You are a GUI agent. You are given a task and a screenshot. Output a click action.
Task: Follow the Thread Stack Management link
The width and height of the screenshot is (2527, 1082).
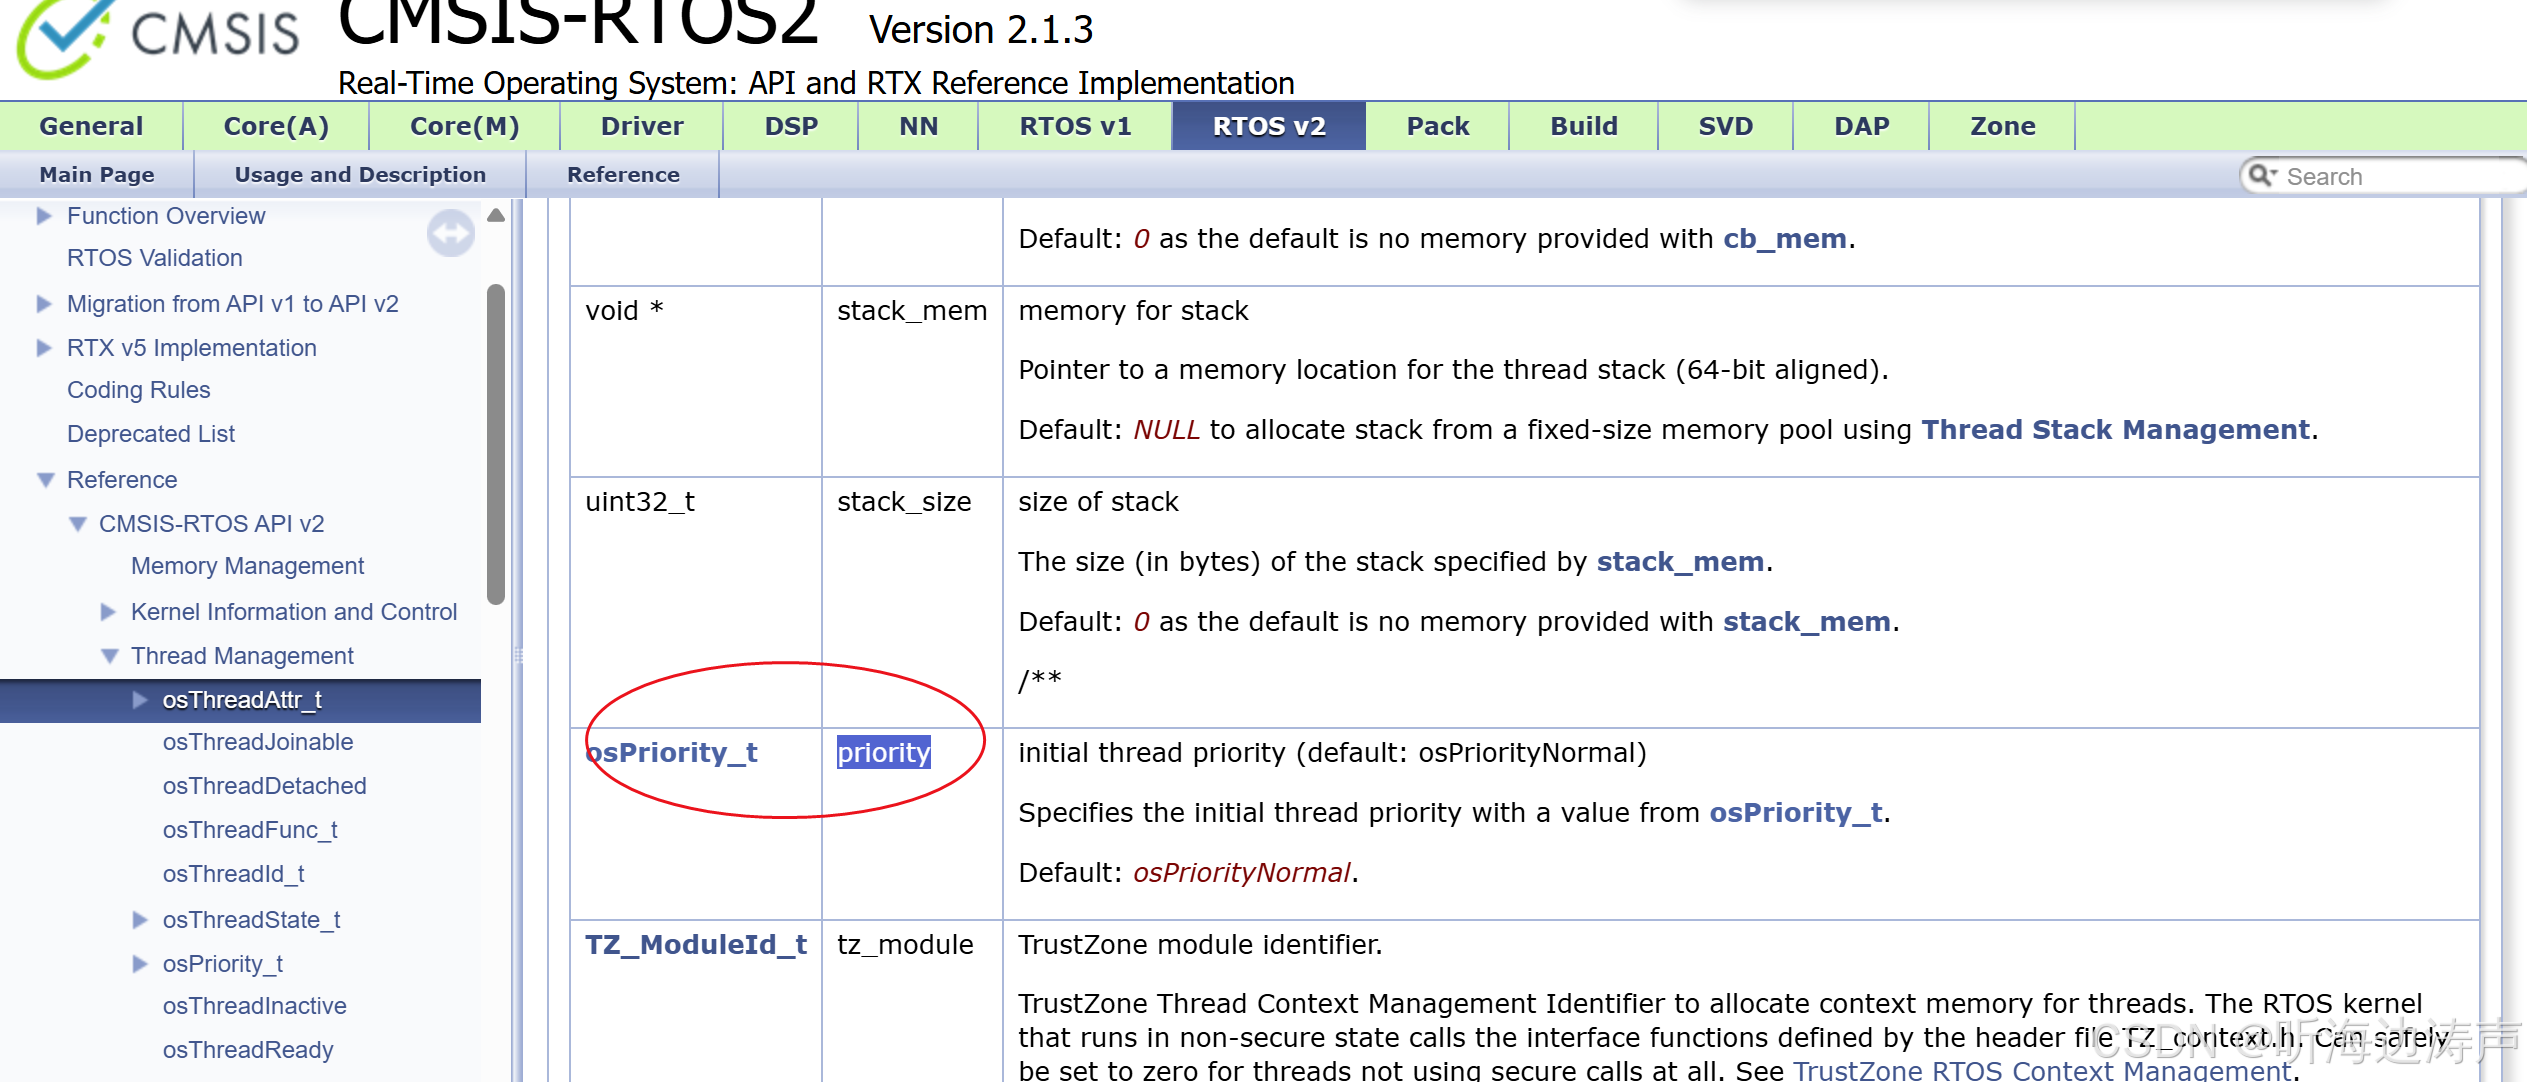[x=2115, y=430]
